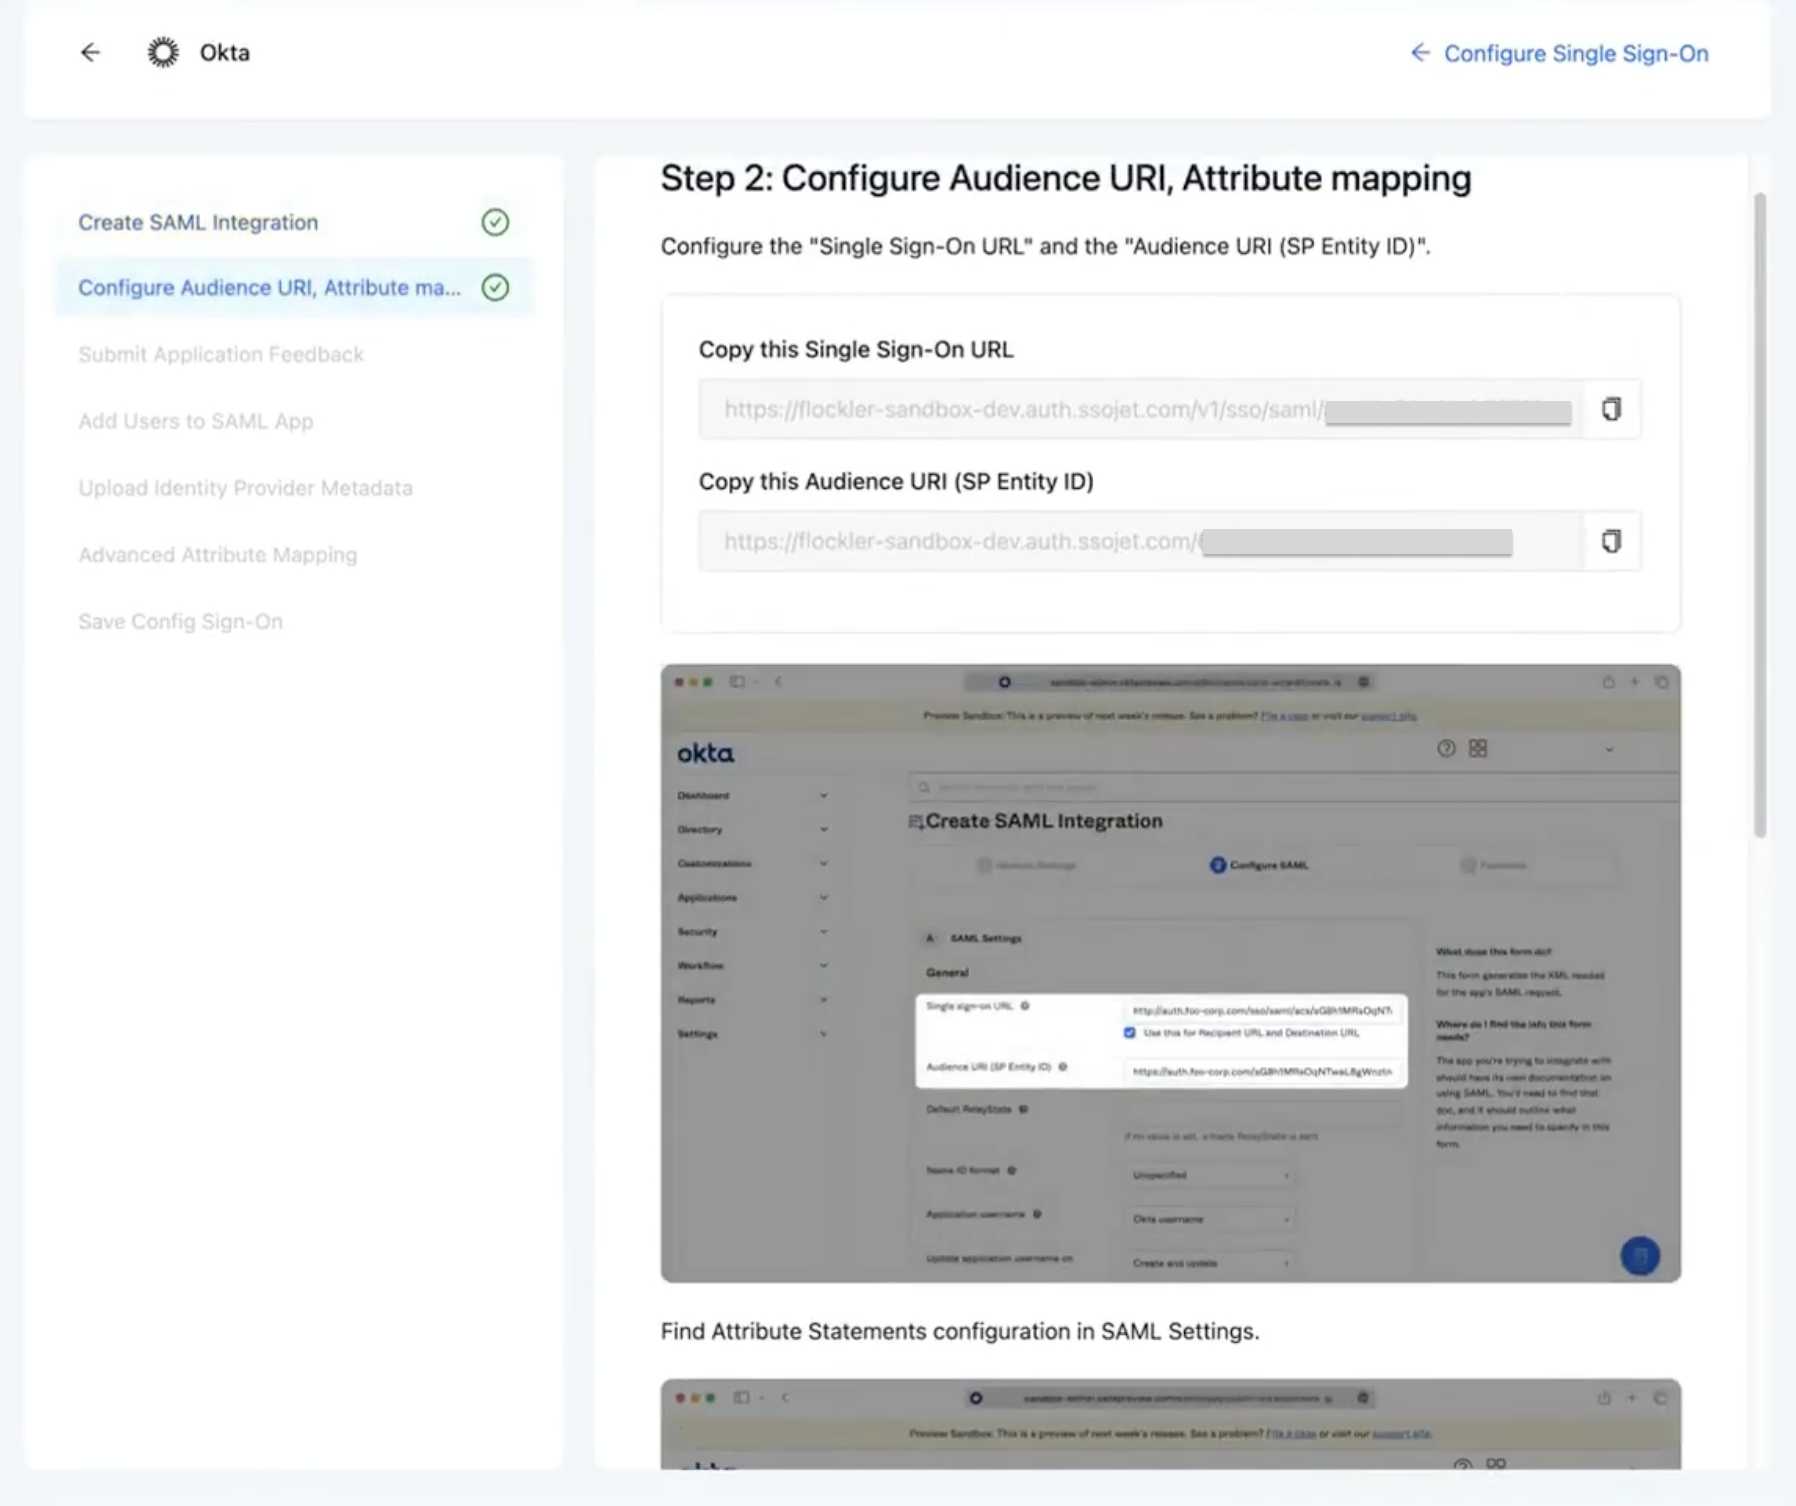Select the Save Config Sign-On step
Image resolution: width=1796 pixels, height=1506 pixels.
(180, 621)
